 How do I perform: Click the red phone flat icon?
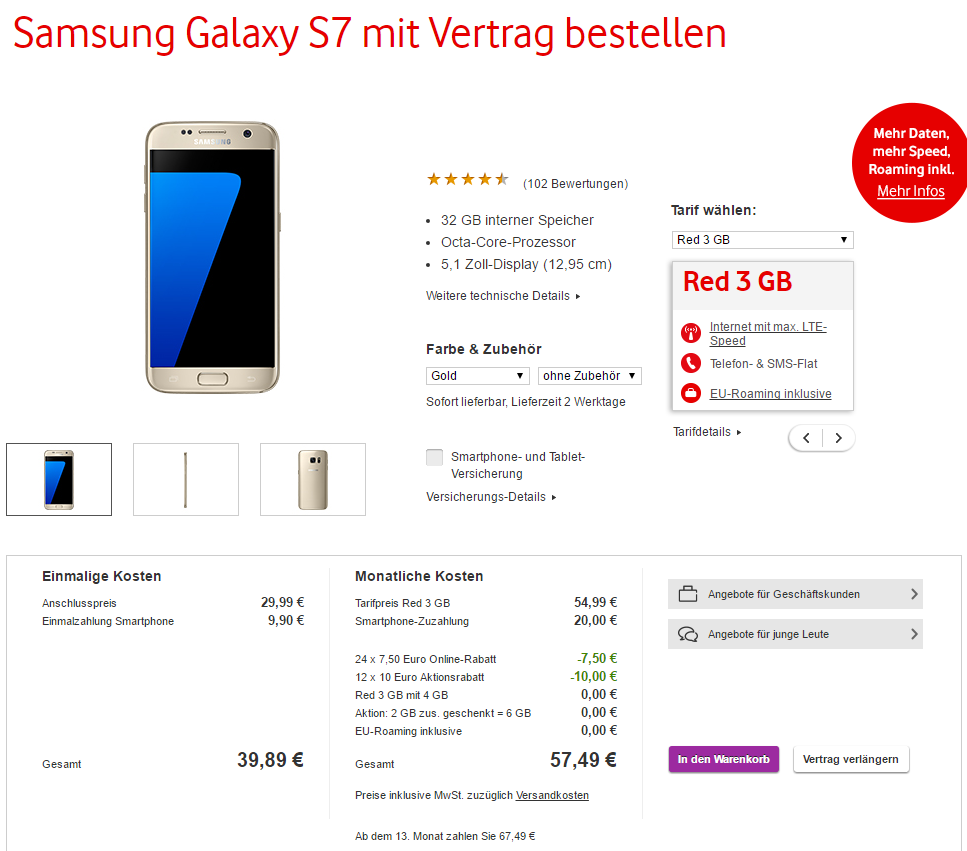click(691, 363)
